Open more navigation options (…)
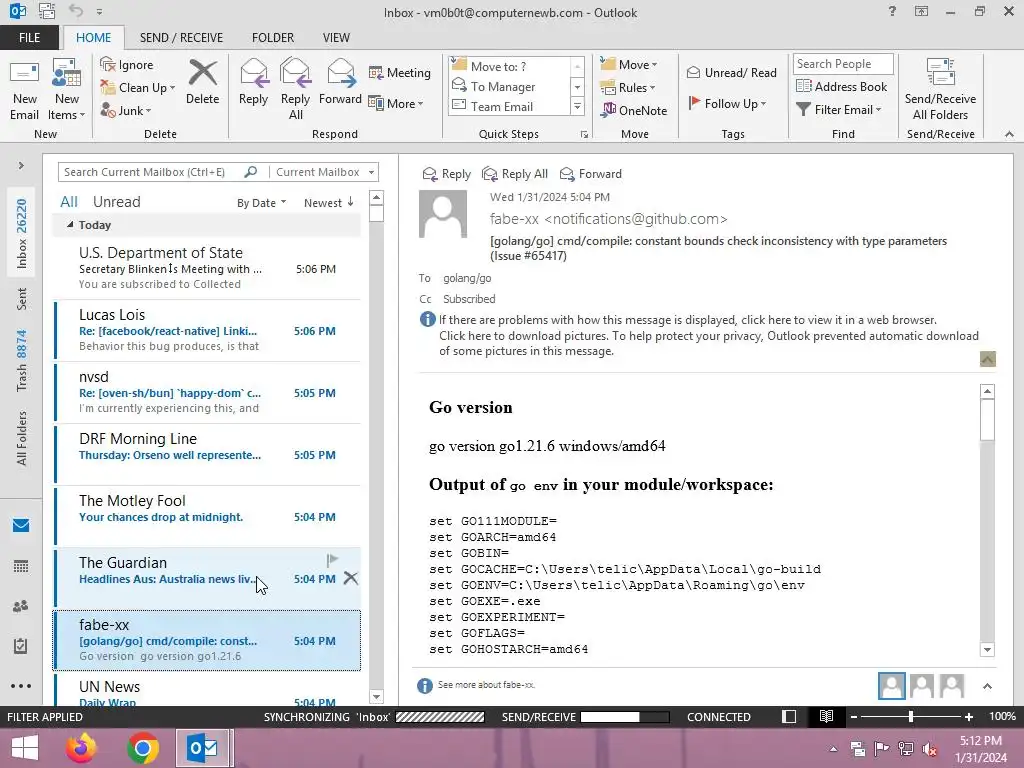The width and height of the screenshot is (1024, 768). click(21, 686)
